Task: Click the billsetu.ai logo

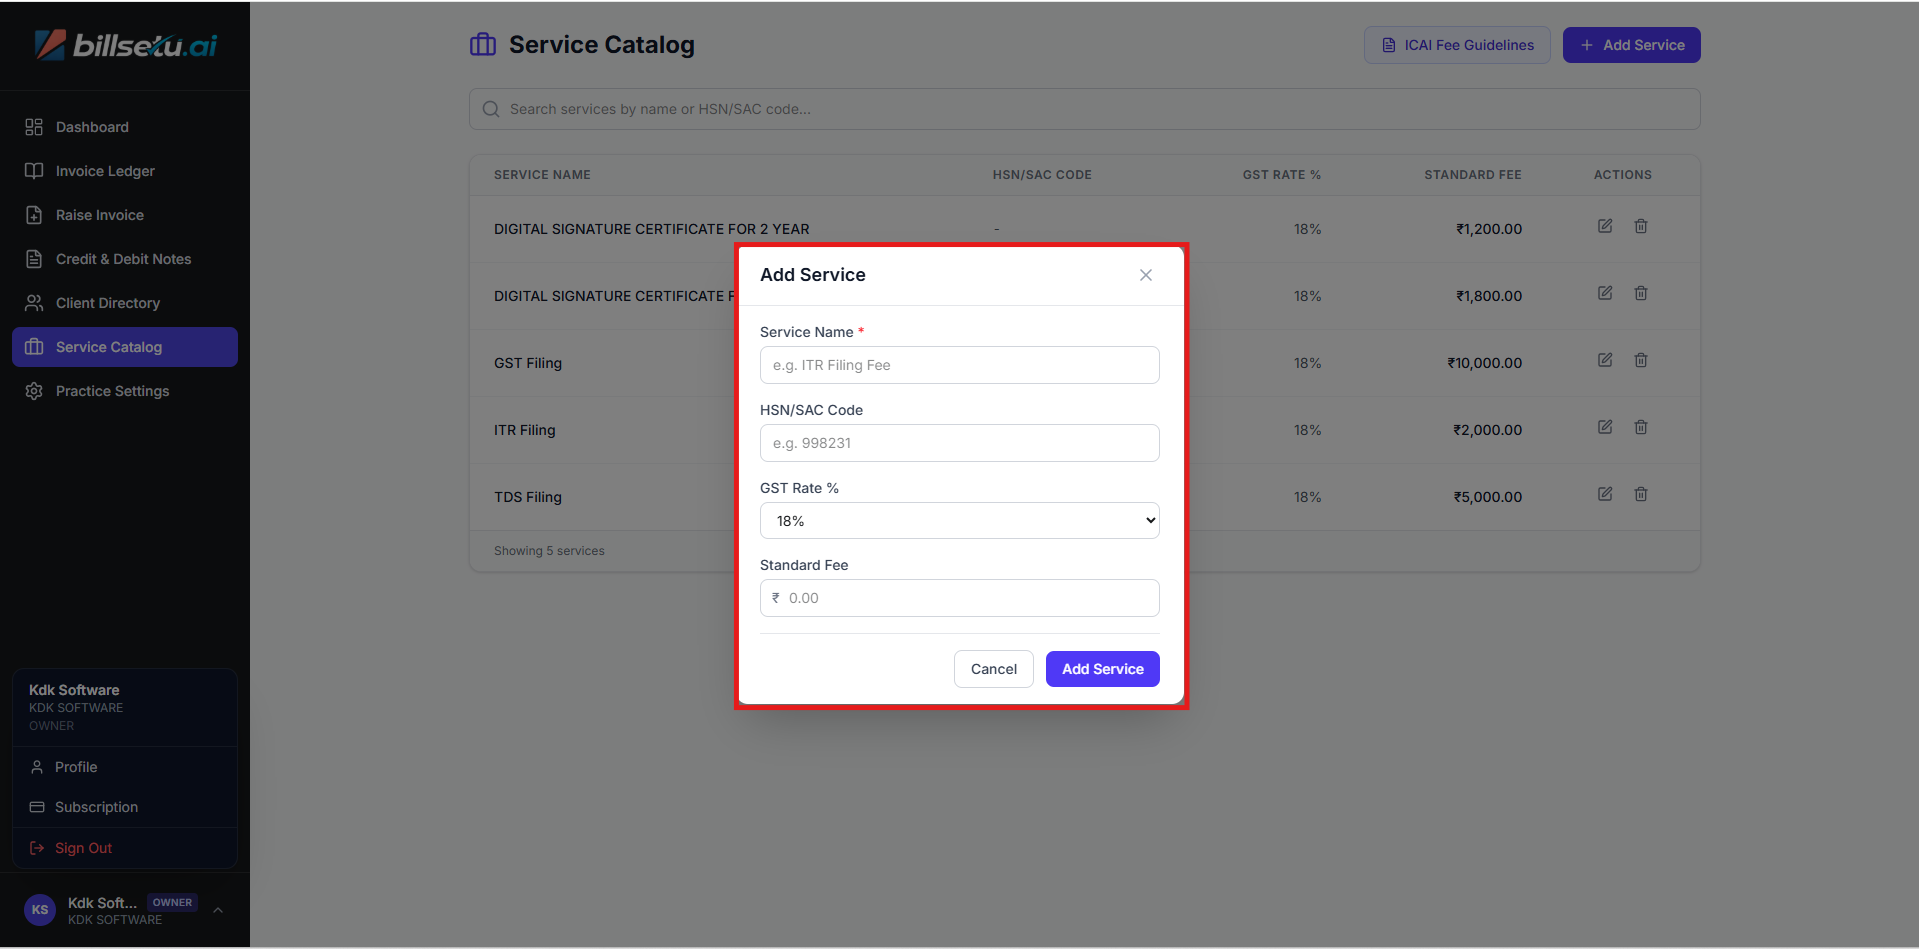Action: [x=126, y=45]
